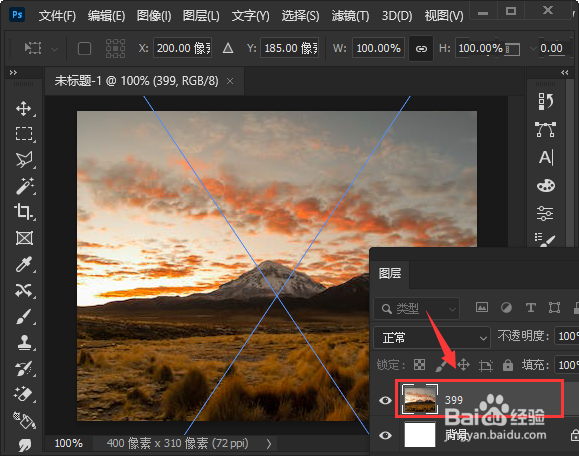Open the Character panel icon
The height and width of the screenshot is (456, 579).
coord(545,158)
